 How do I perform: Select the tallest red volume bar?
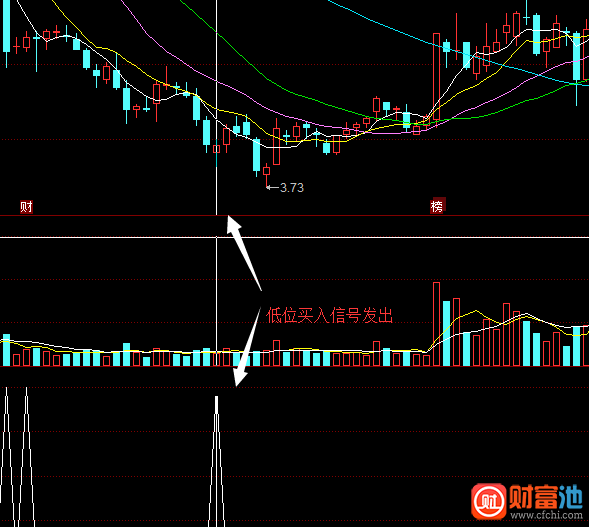point(436,324)
